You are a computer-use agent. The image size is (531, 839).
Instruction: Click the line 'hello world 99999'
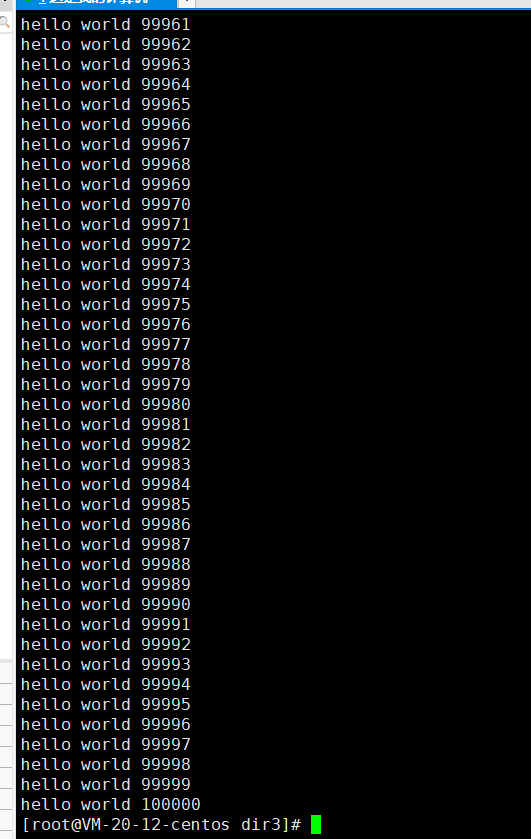click(x=105, y=784)
